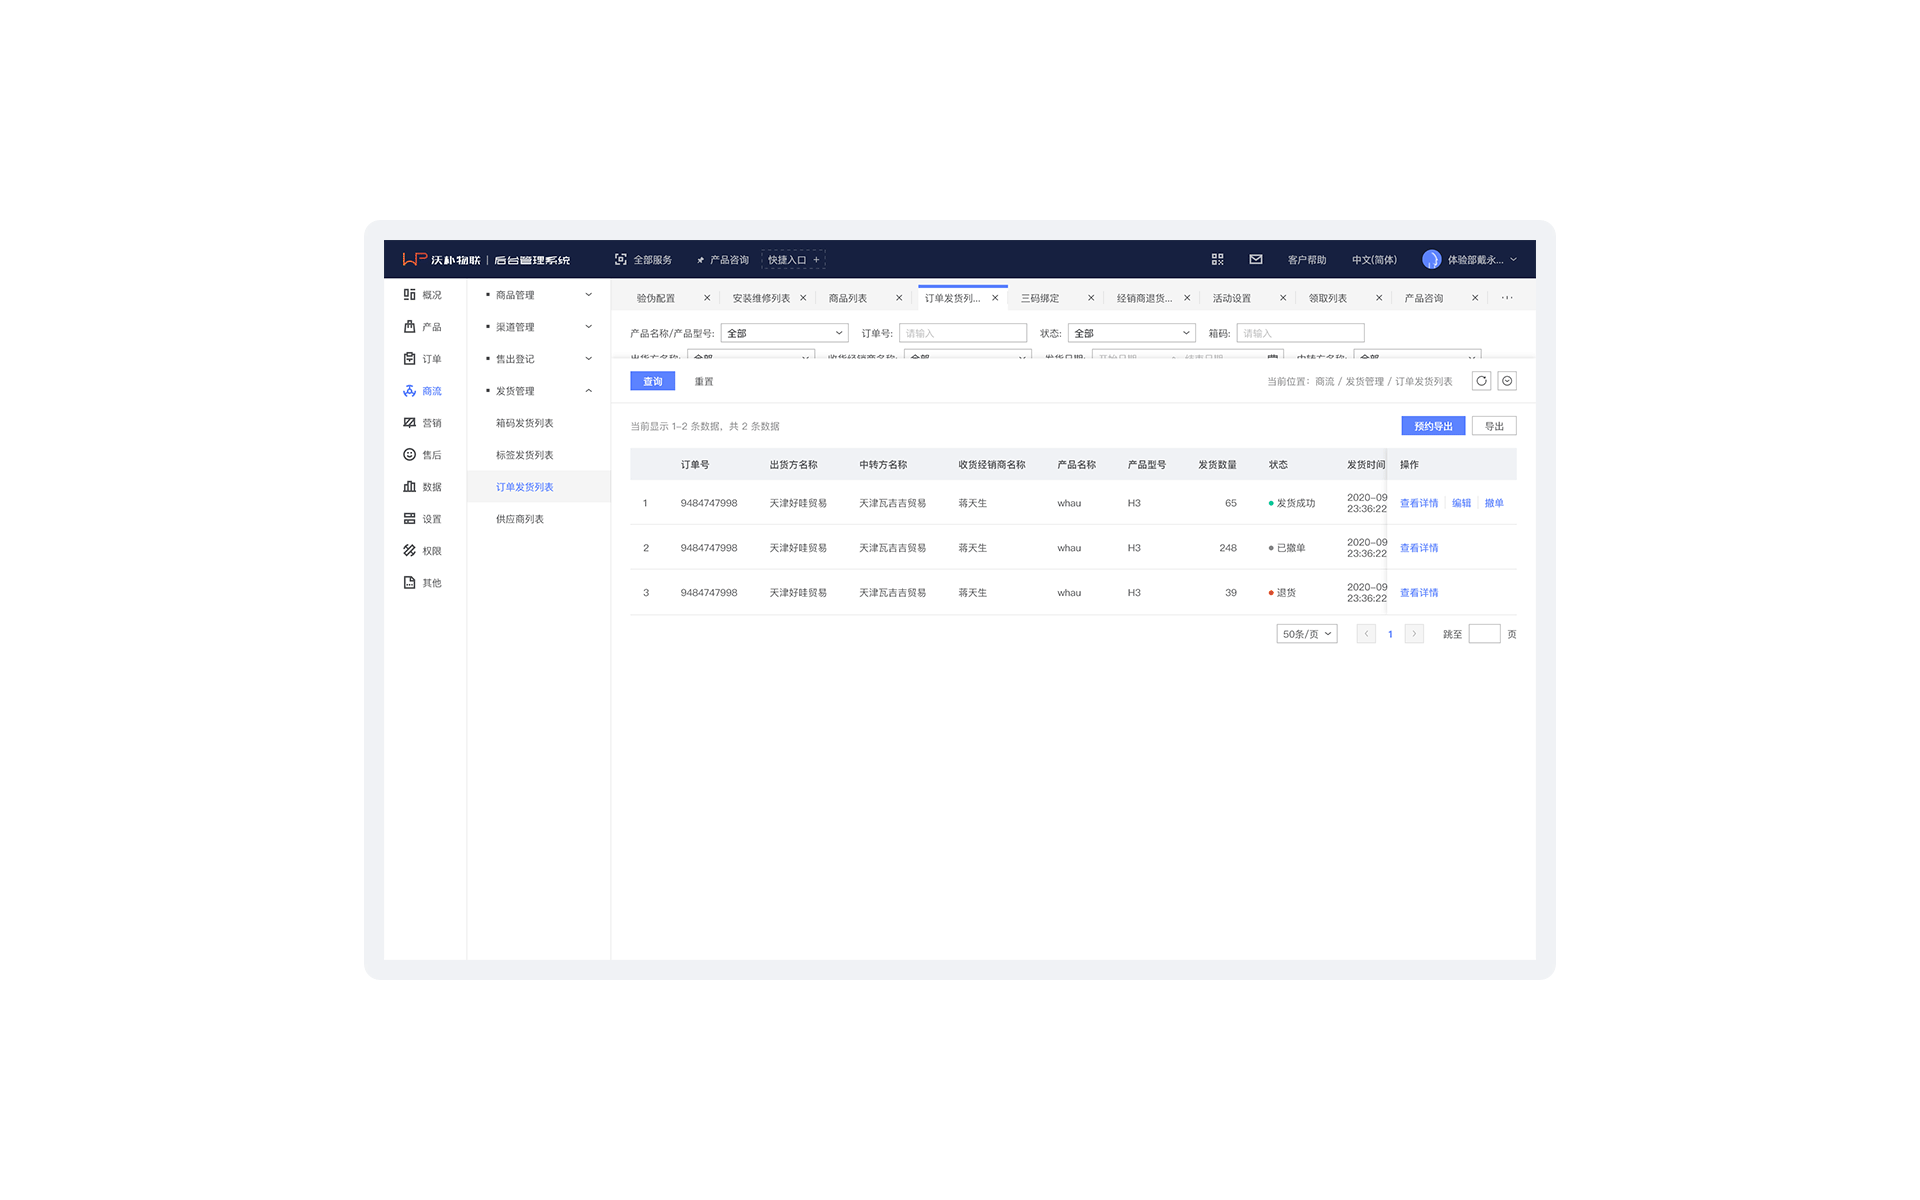Click the blue 查询 search button
The width and height of the screenshot is (1920, 1200).
point(652,381)
